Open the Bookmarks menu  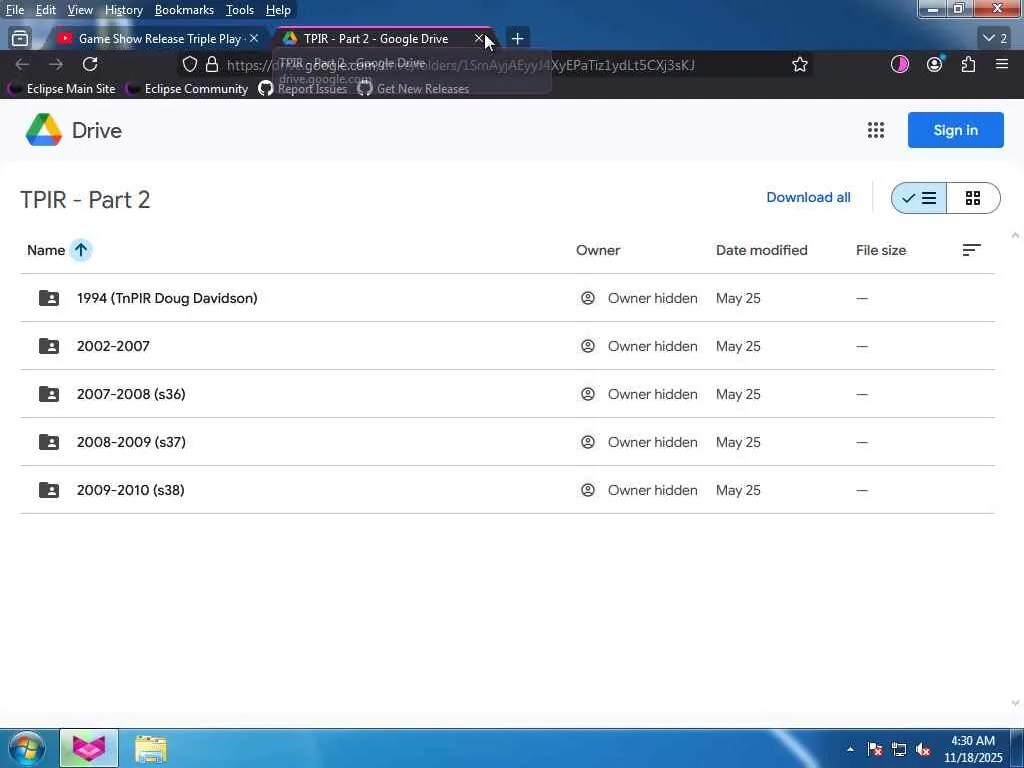[x=184, y=10]
